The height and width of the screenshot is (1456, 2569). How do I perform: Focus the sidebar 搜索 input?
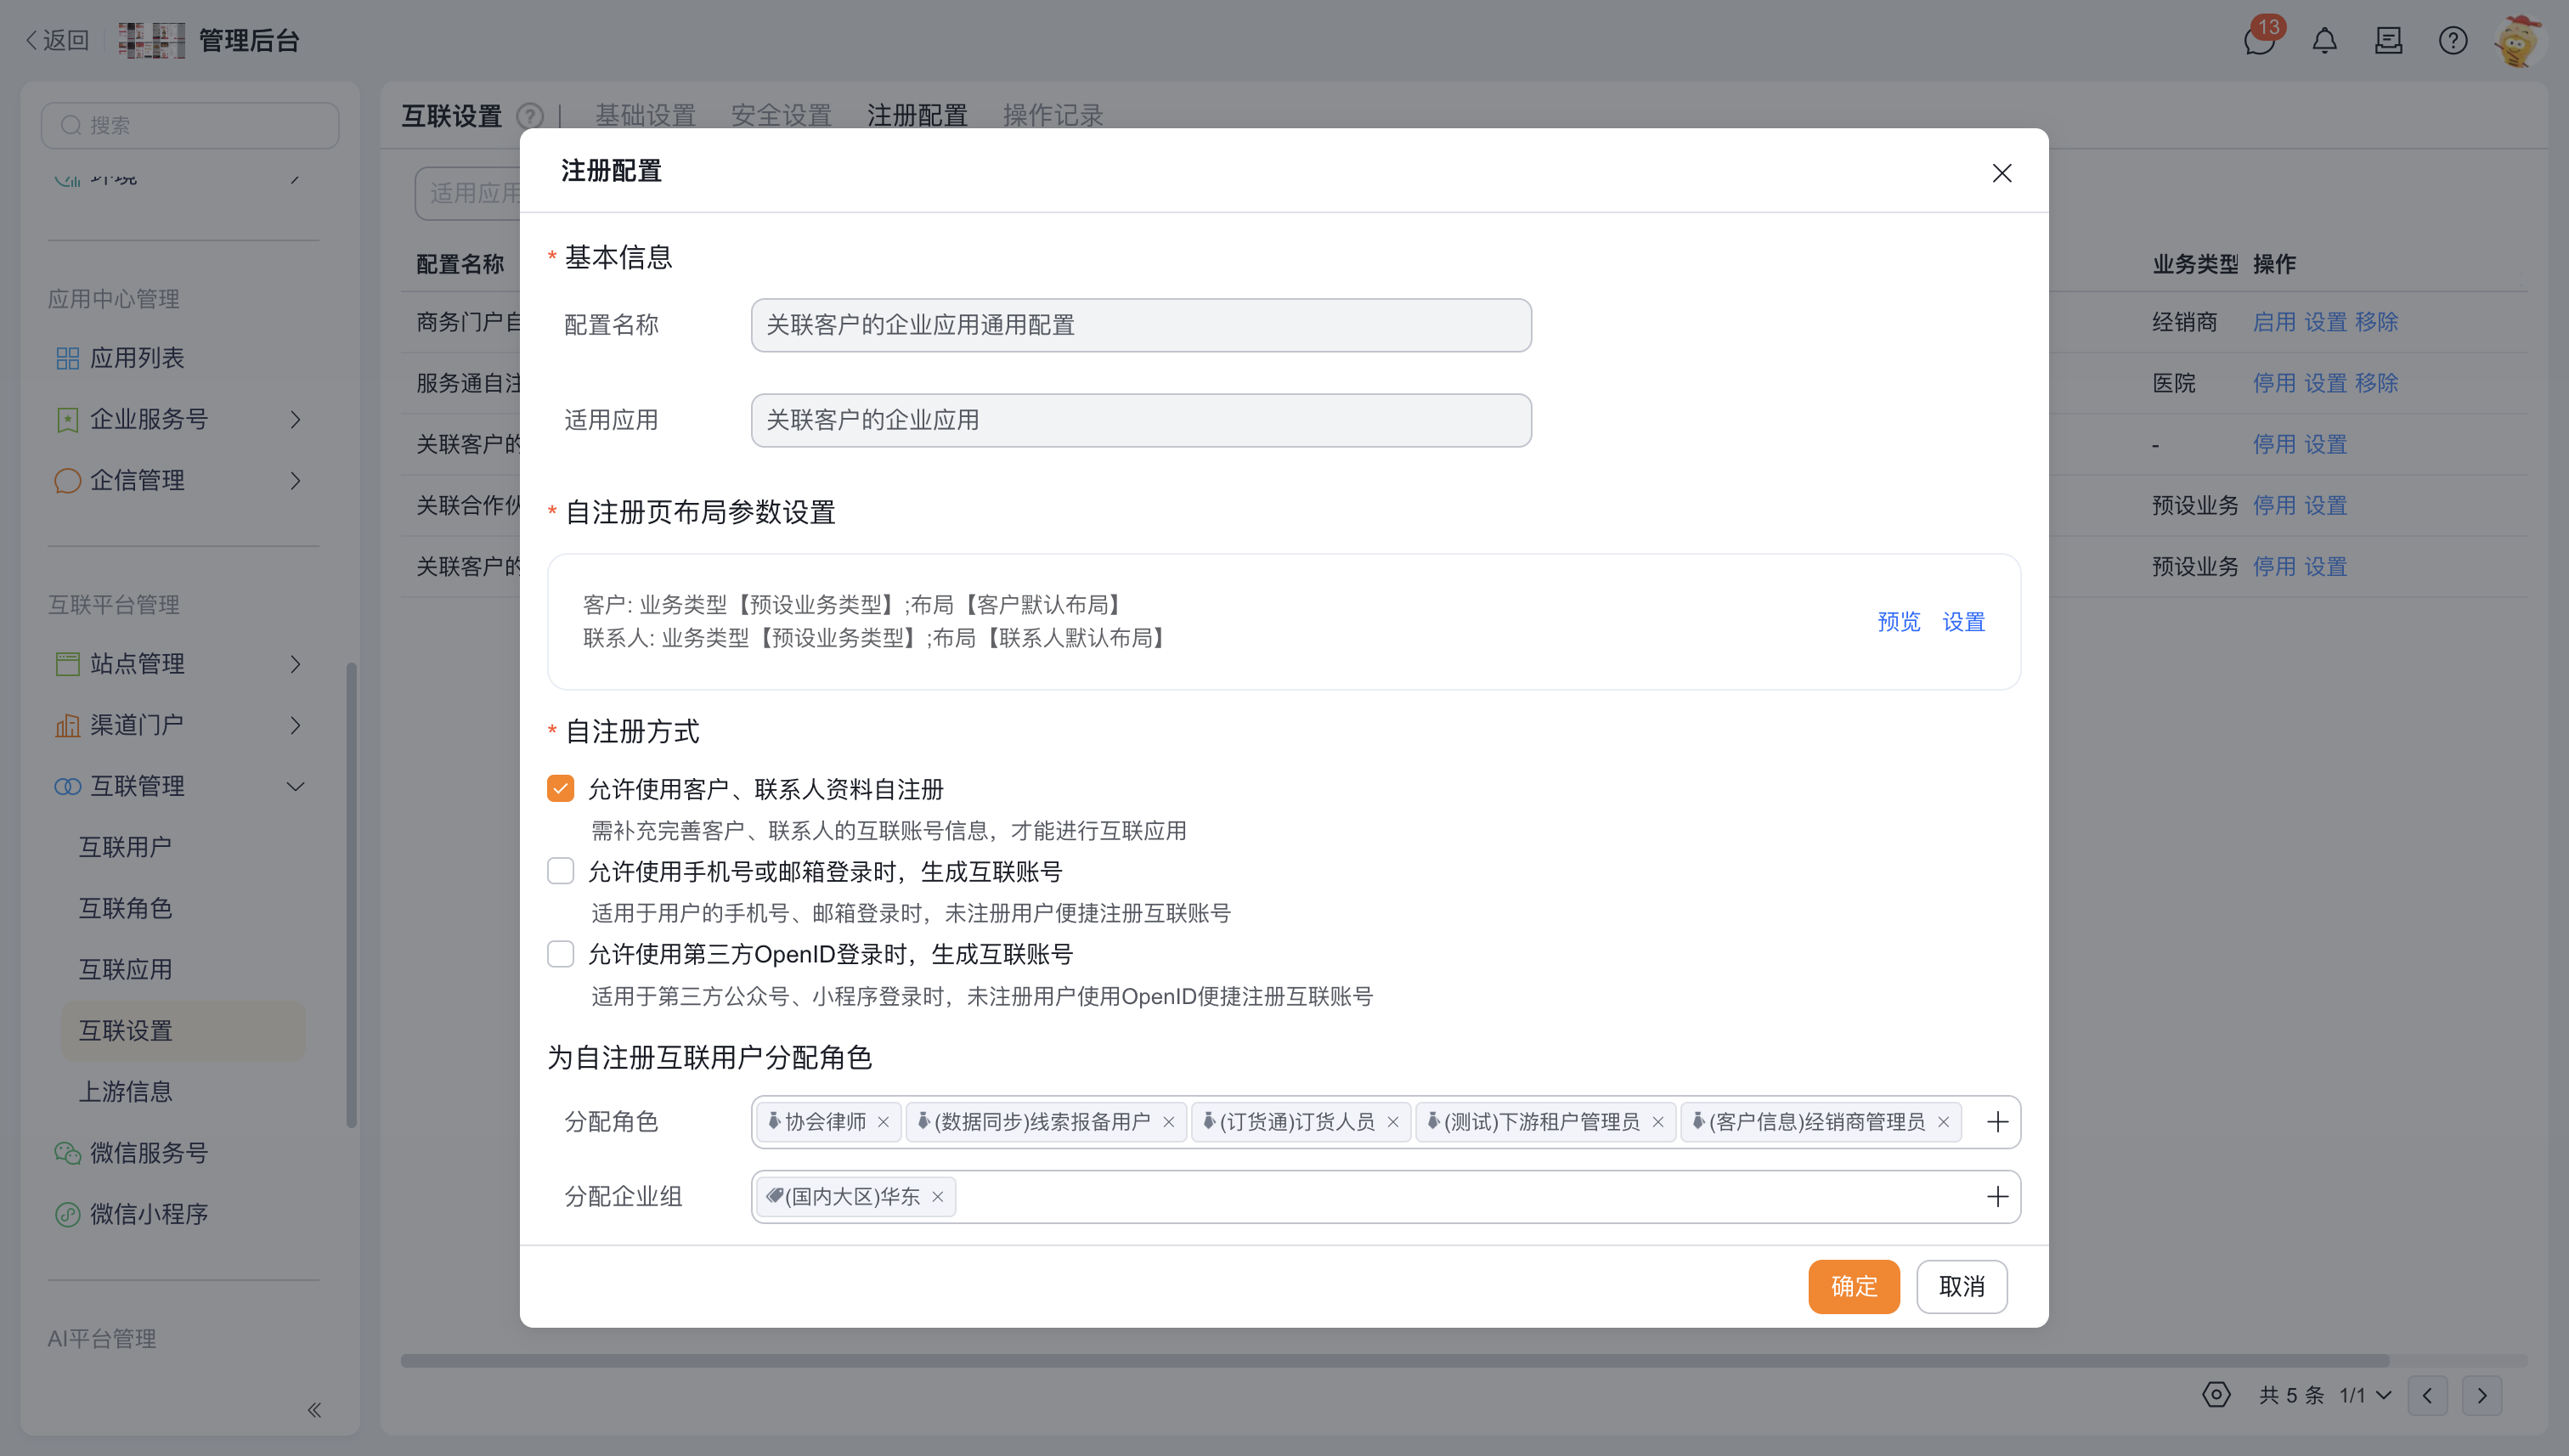[190, 125]
